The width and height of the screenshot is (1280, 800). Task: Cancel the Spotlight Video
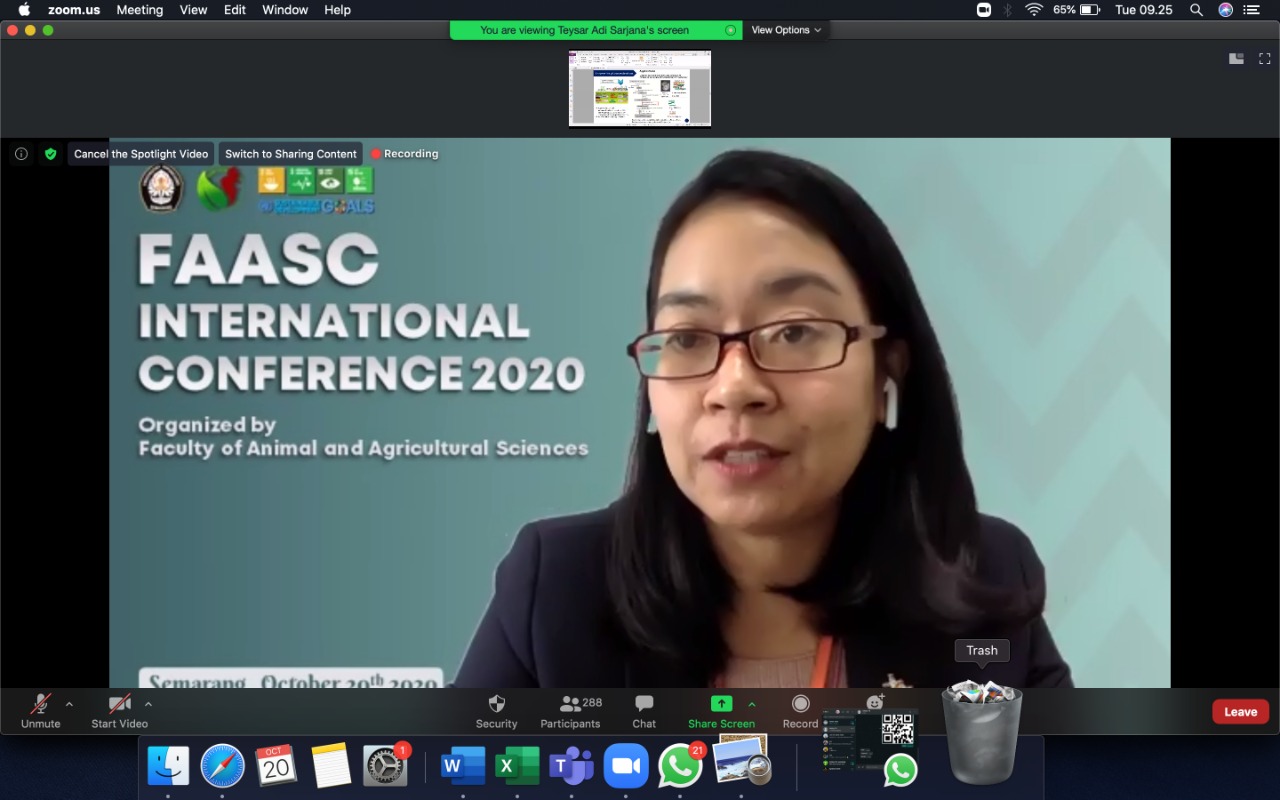pos(141,154)
